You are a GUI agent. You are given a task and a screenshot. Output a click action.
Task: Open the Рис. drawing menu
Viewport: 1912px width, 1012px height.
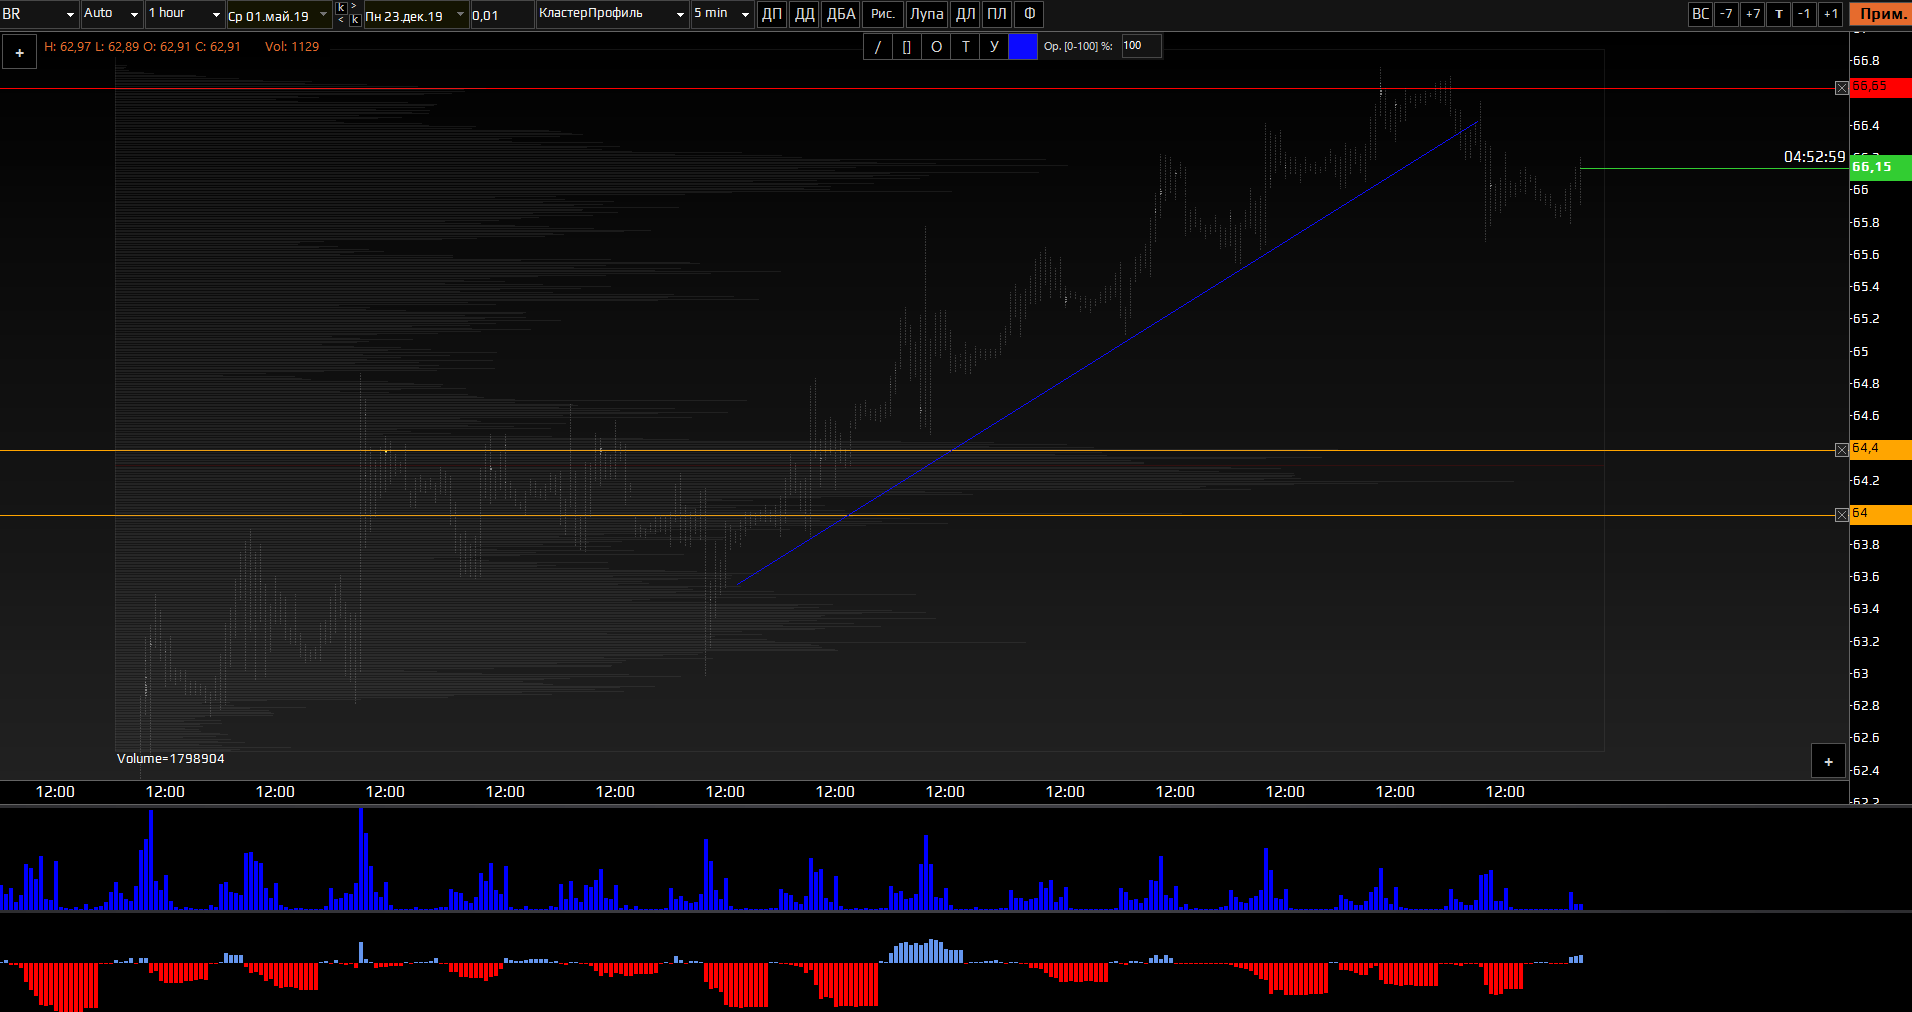(x=882, y=14)
